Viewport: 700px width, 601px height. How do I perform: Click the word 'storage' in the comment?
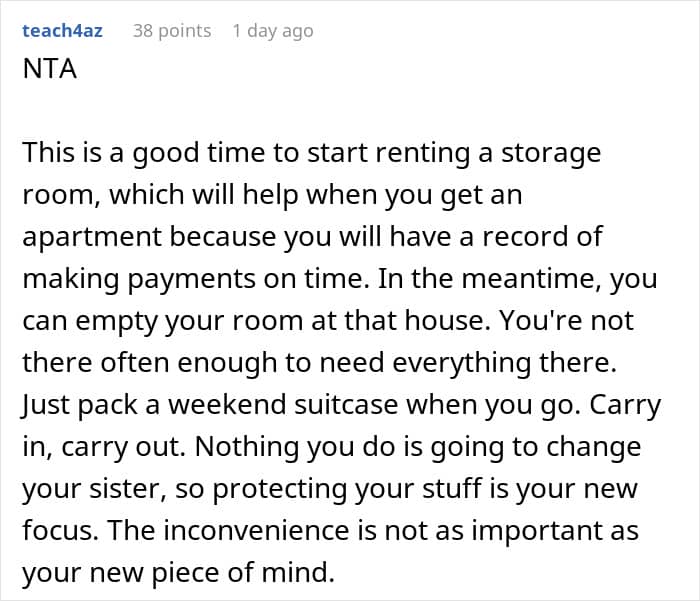coord(555,153)
